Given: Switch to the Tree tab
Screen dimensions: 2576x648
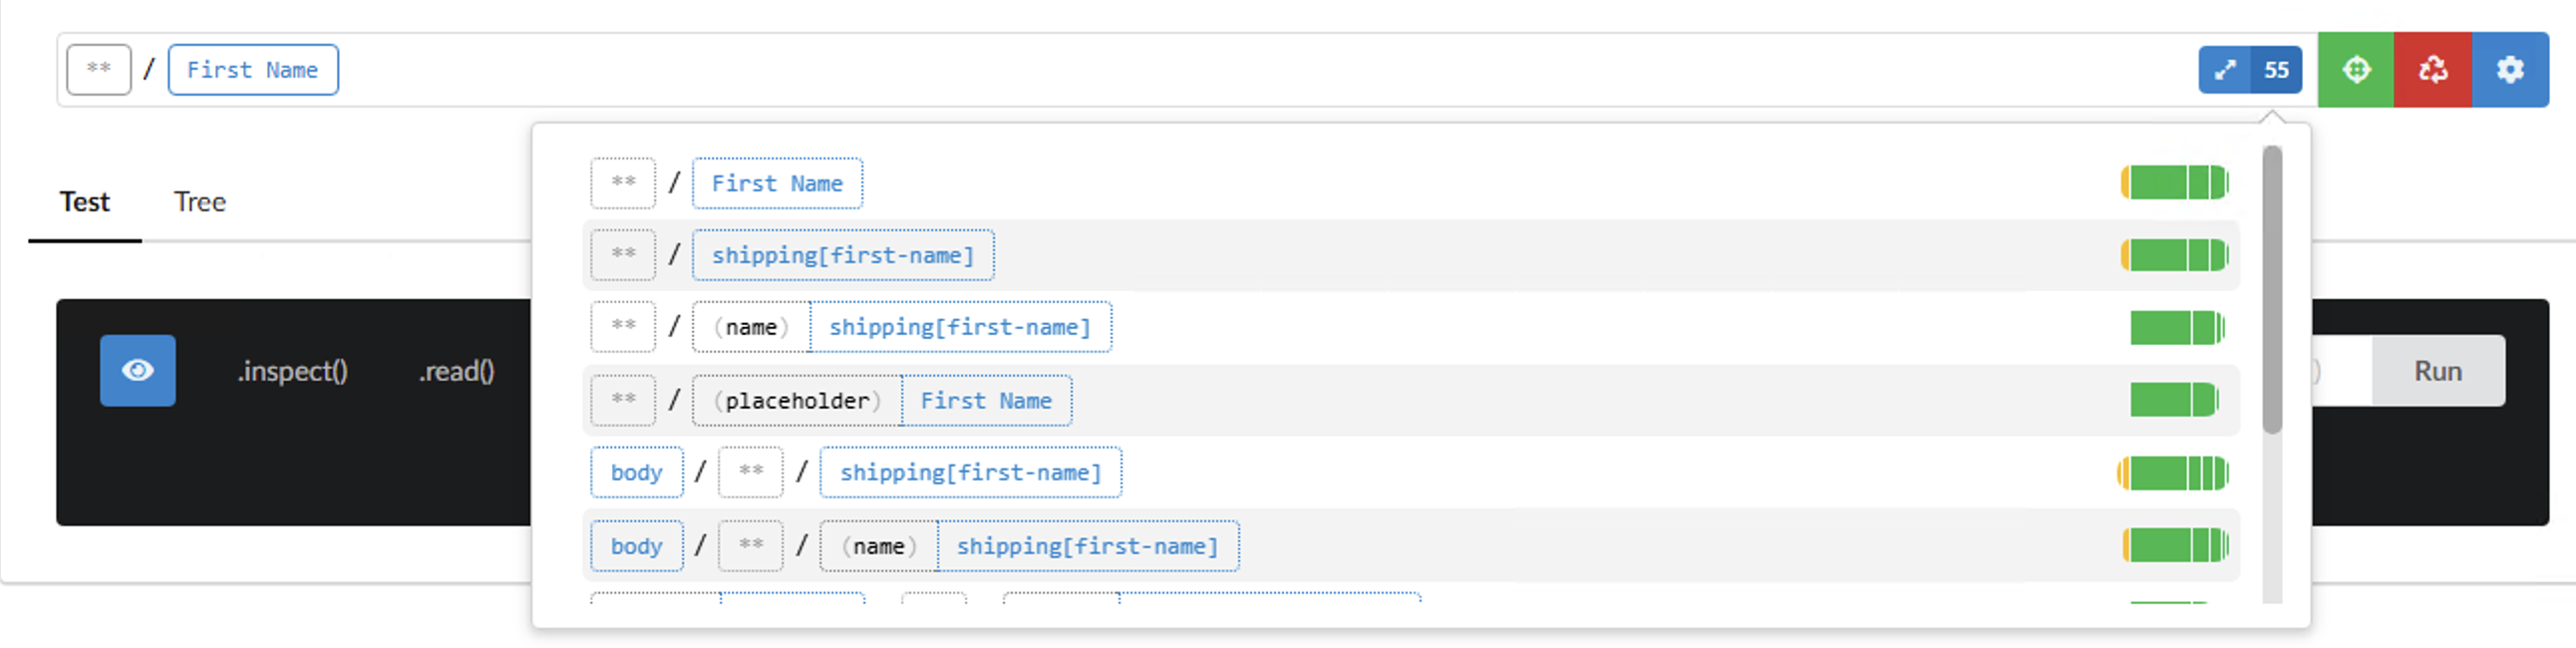Looking at the screenshot, I should (x=199, y=202).
